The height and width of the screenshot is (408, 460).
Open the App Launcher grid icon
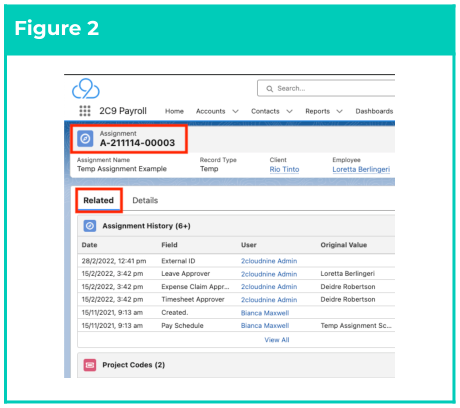[x=85, y=111]
